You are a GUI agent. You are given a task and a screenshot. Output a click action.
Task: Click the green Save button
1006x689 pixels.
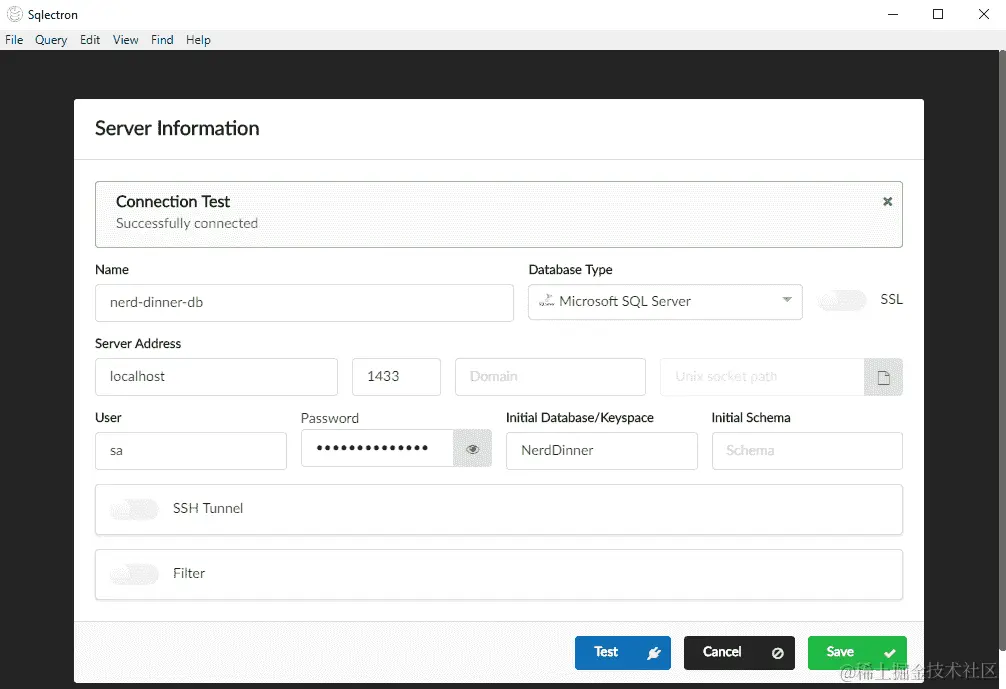[x=857, y=652]
